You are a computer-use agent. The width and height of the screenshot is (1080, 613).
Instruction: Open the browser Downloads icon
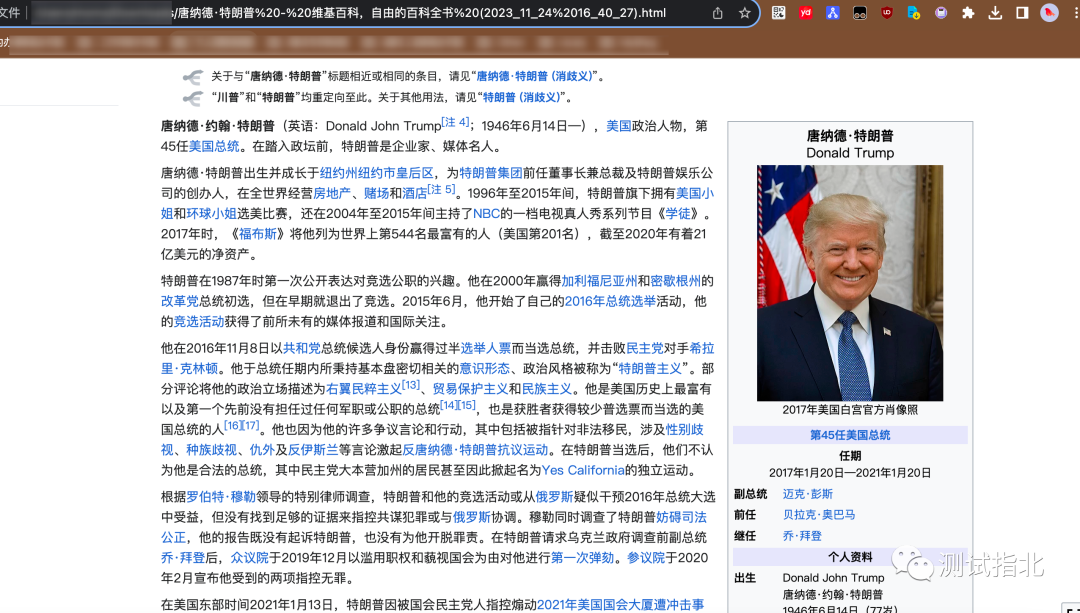(x=995, y=13)
